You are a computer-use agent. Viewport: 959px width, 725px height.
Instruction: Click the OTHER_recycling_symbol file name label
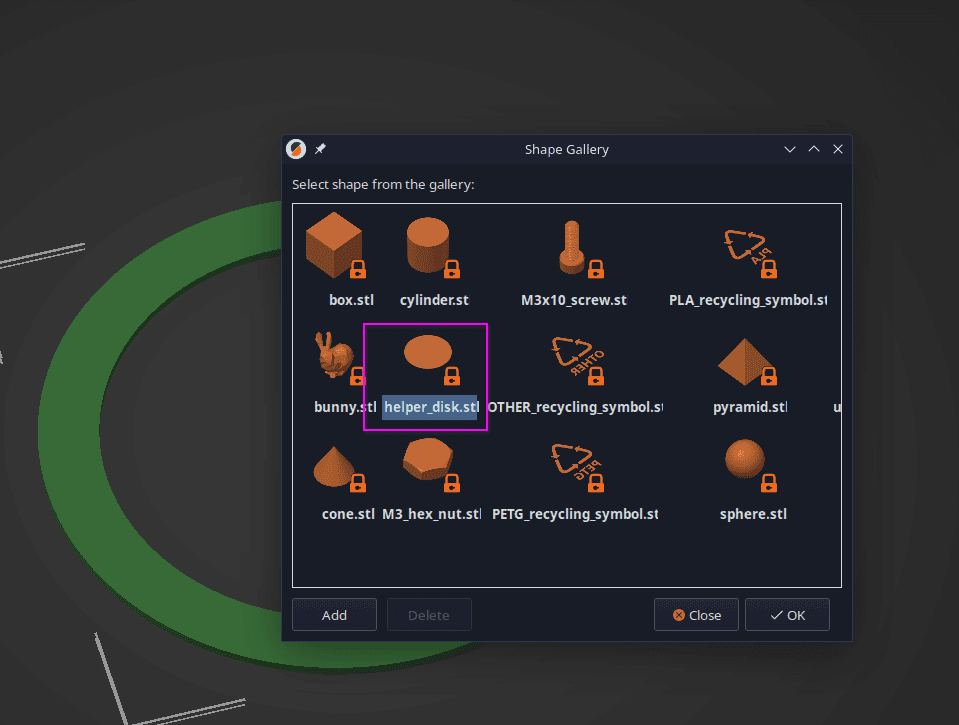(x=575, y=407)
